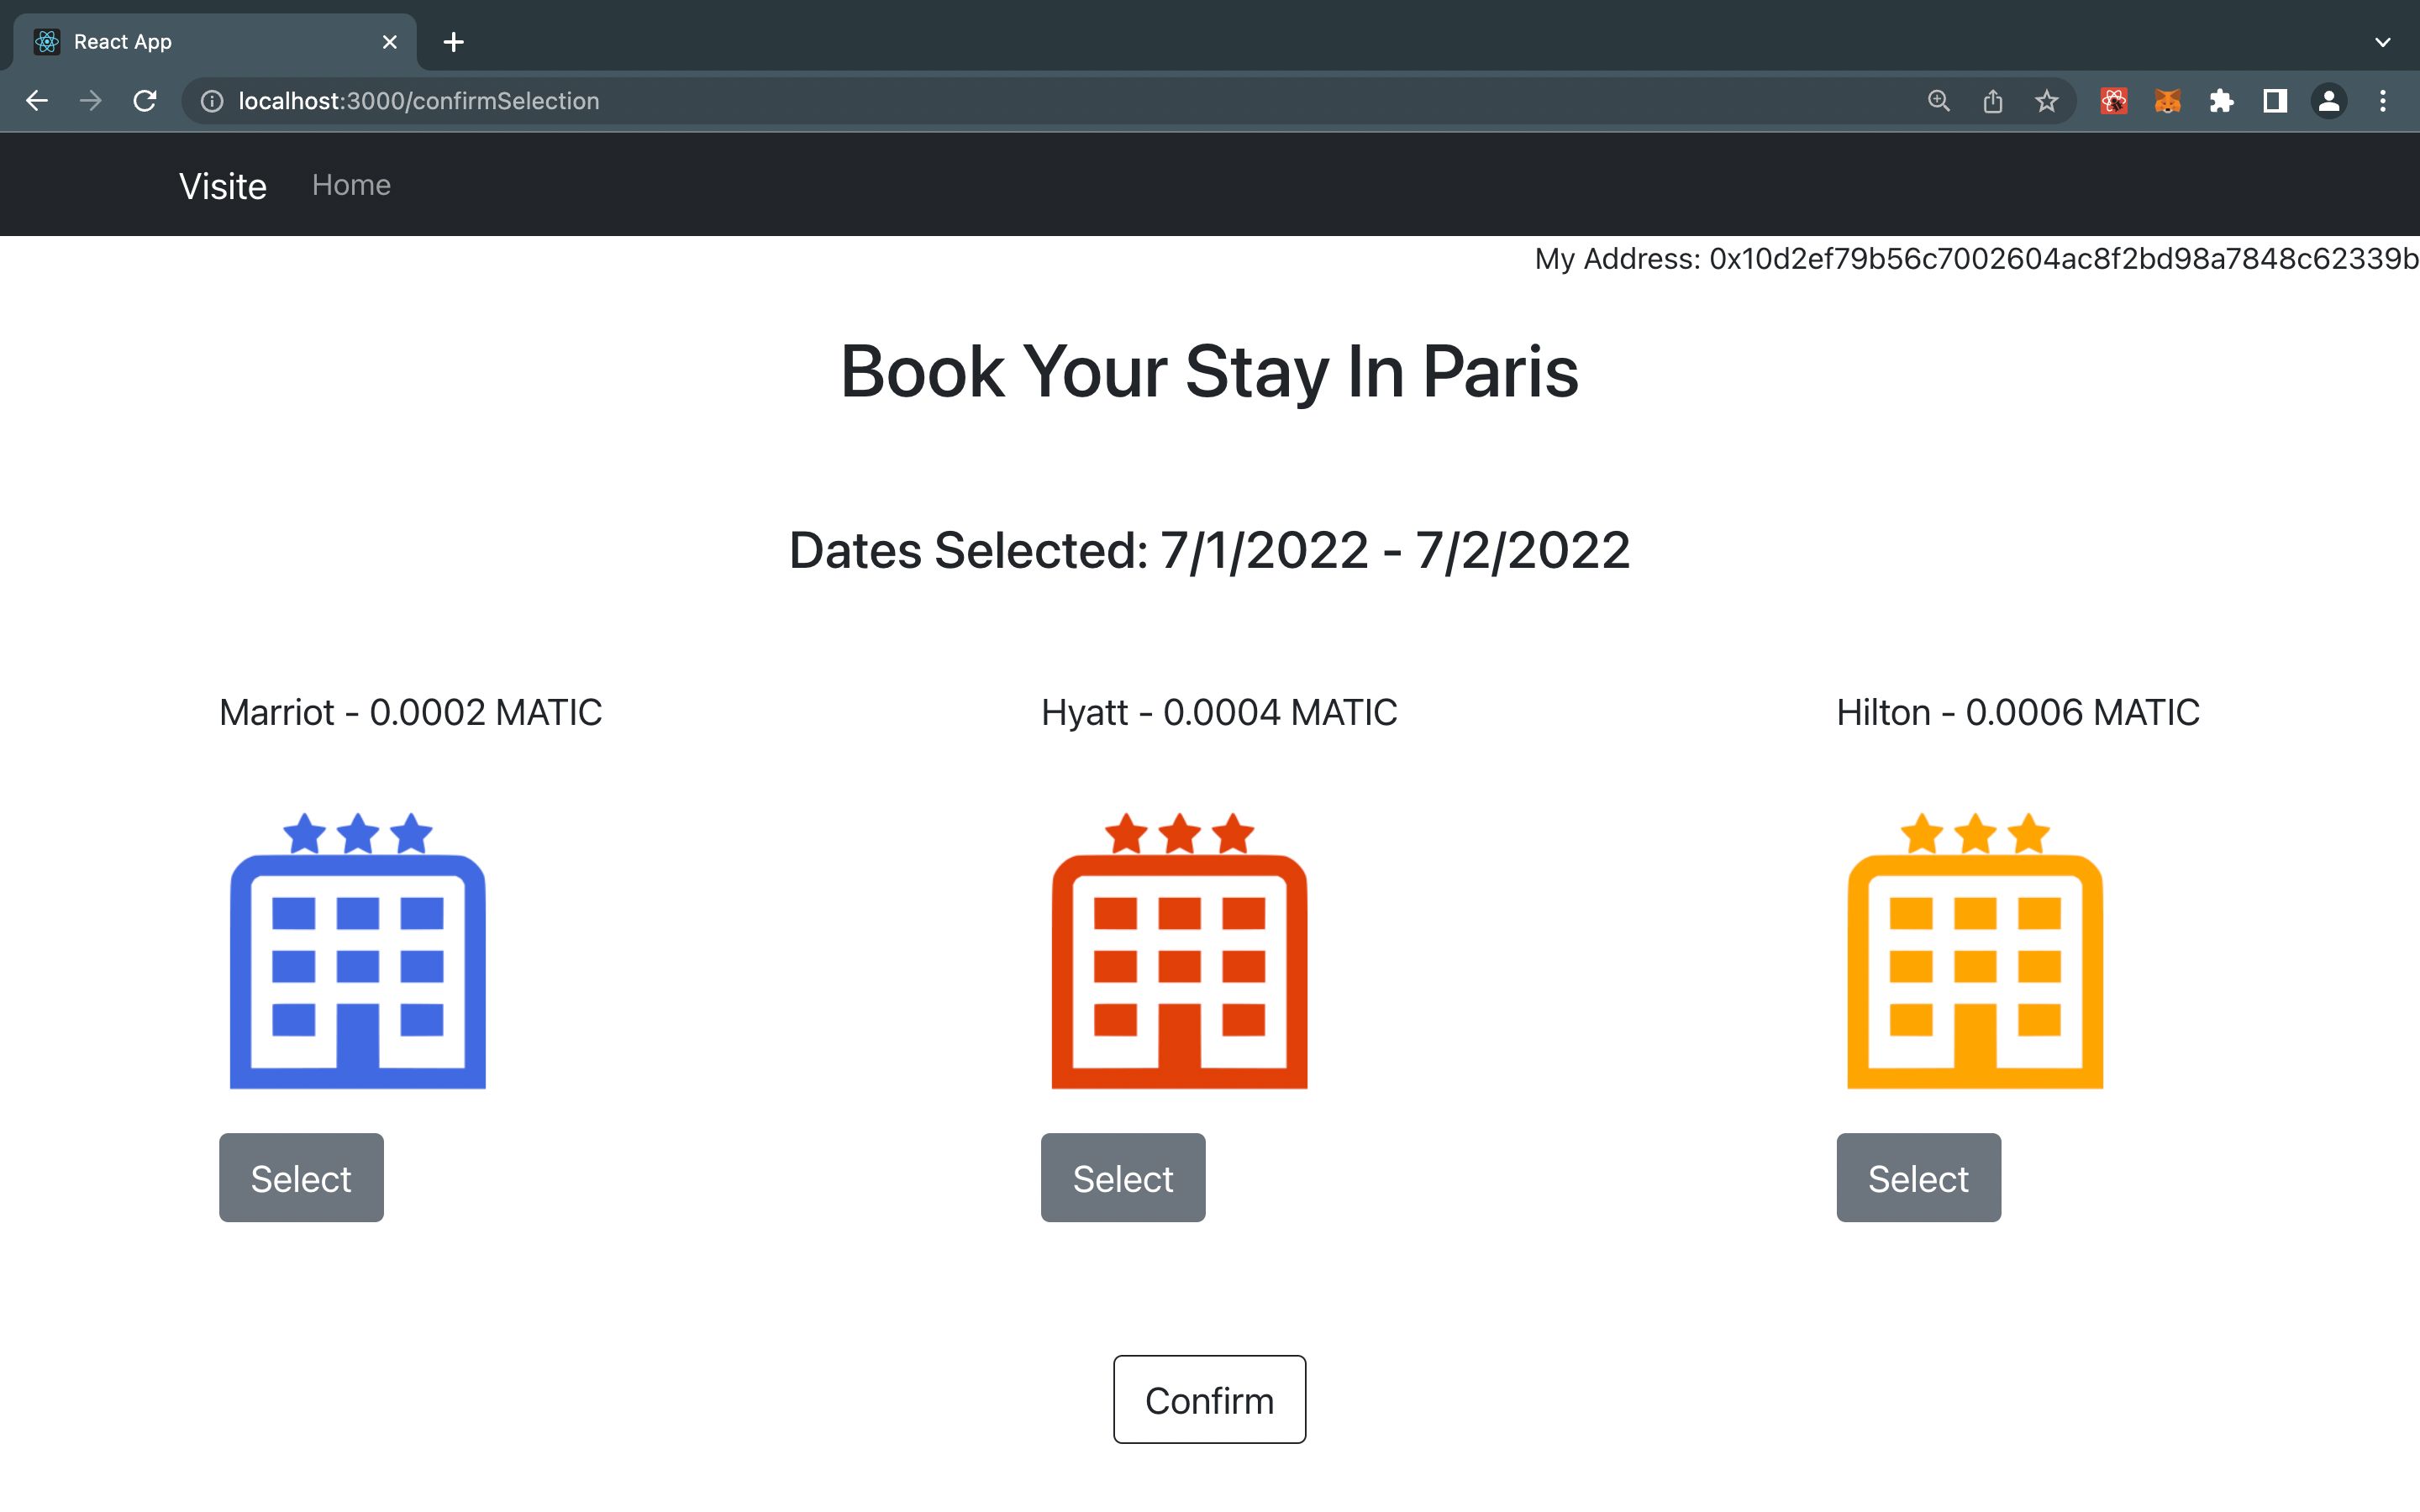Toggle the browser side panel icon

tap(2275, 101)
